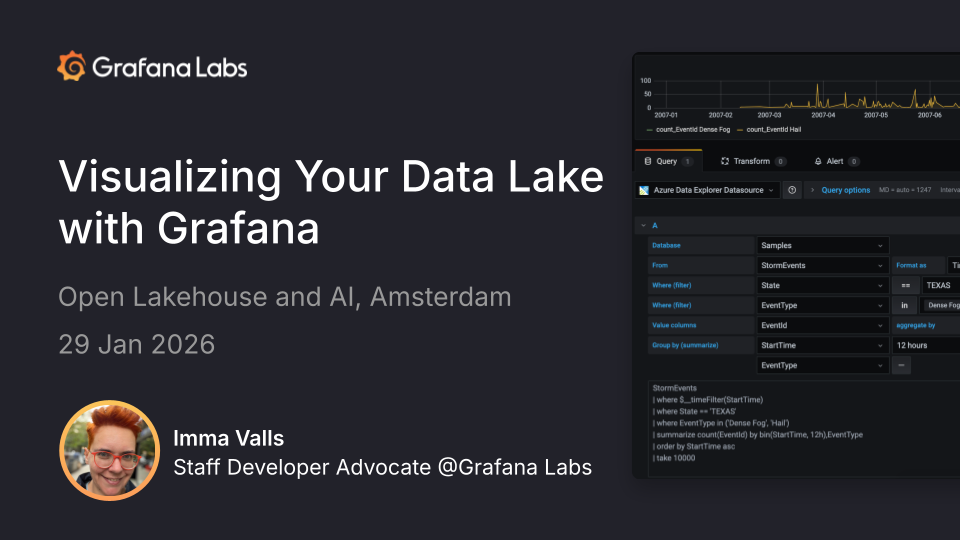The height and width of the screenshot is (540, 960).
Task: Open the From dropdown showing StormEvents
Action: [x=822, y=265]
